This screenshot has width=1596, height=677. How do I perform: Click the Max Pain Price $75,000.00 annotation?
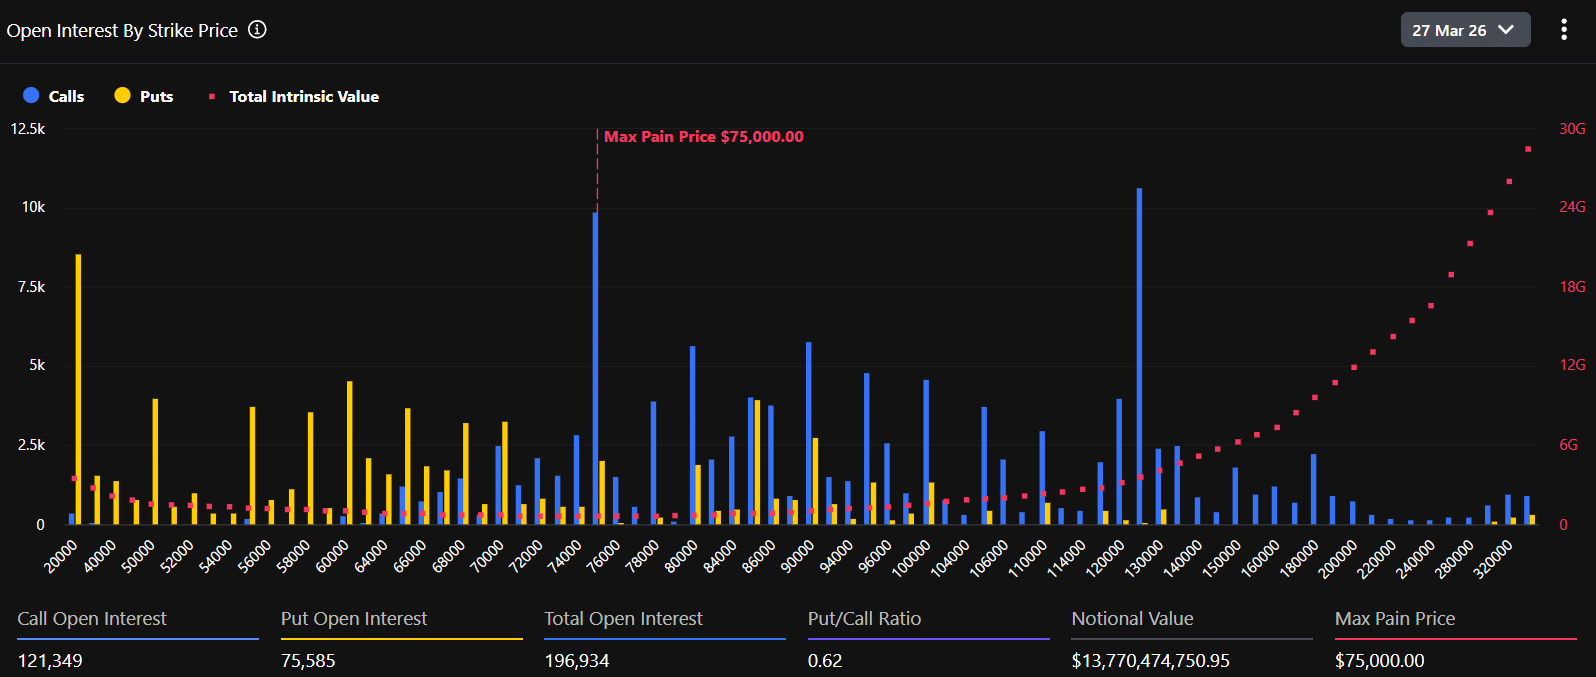pos(703,137)
